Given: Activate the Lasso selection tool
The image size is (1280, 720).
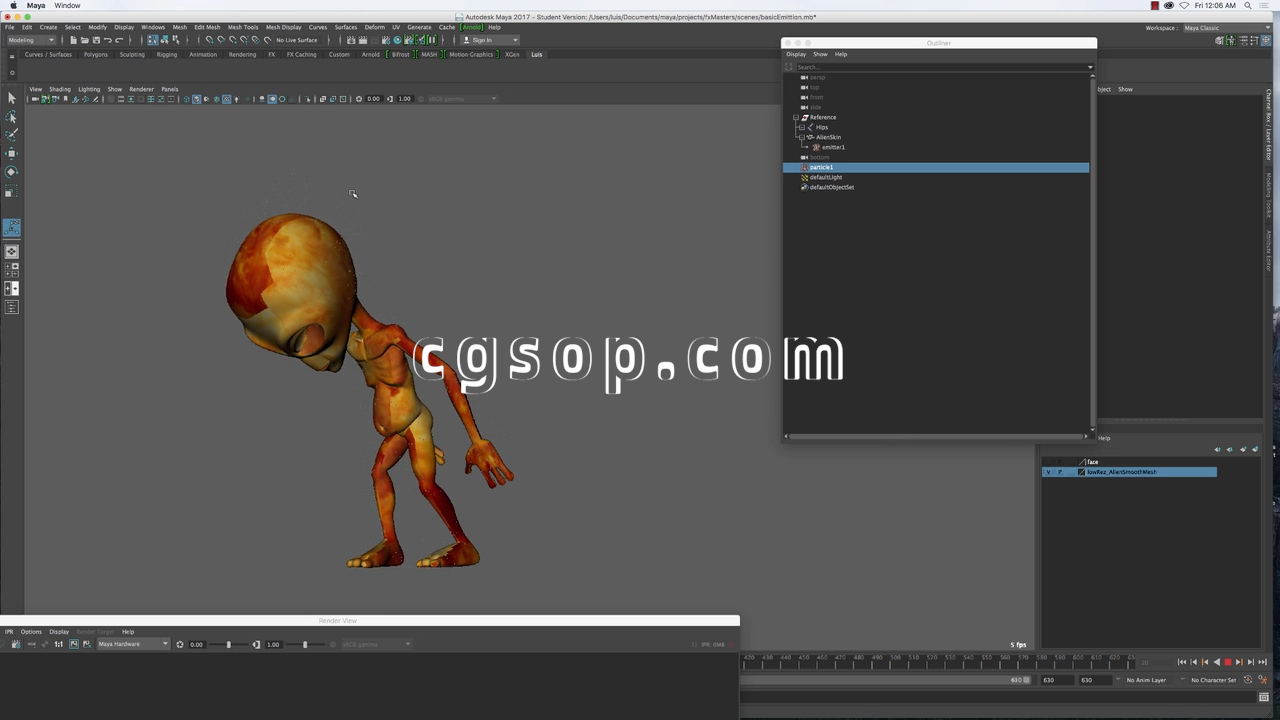Looking at the screenshot, I should click(12, 117).
